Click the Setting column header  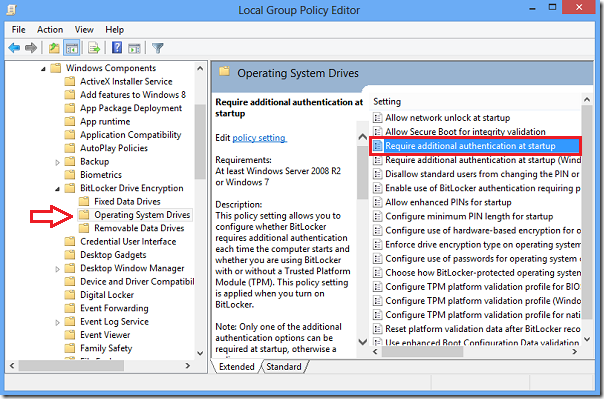coord(387,102)
